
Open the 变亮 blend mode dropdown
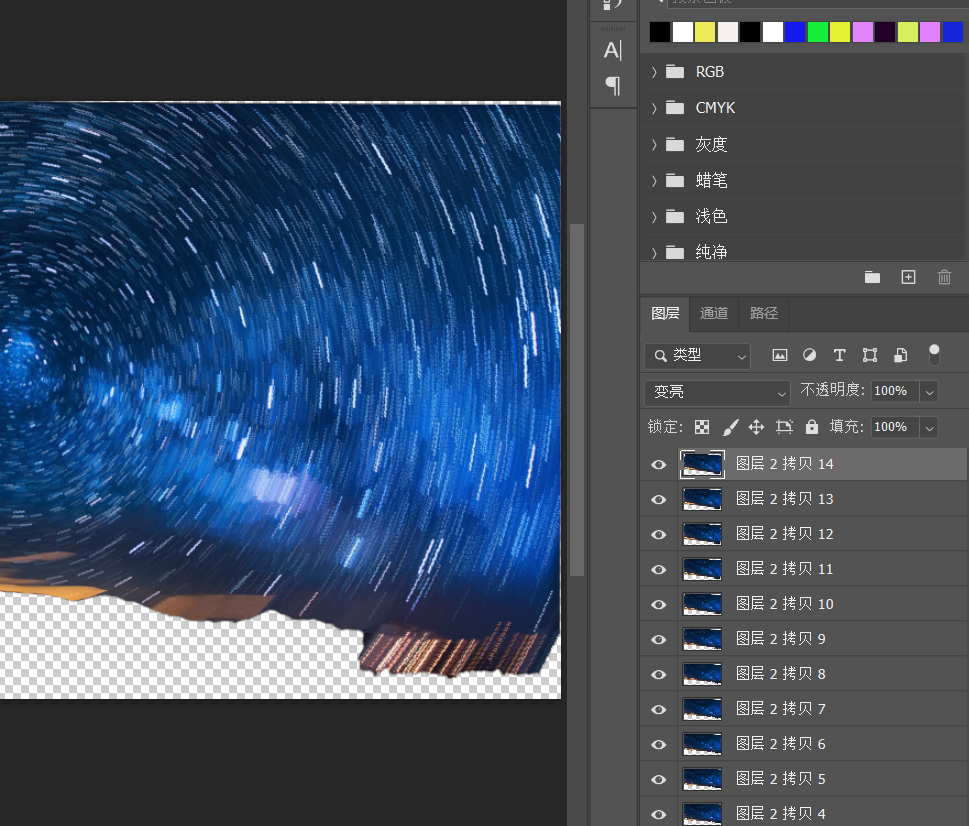point(717,392)
